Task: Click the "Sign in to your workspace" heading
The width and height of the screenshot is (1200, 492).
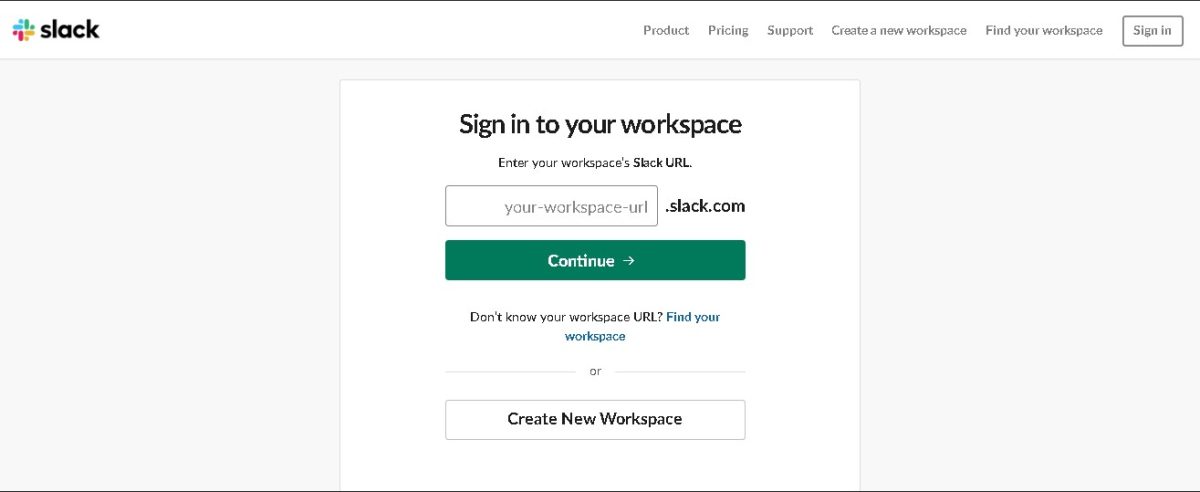Action: (600, 124)
